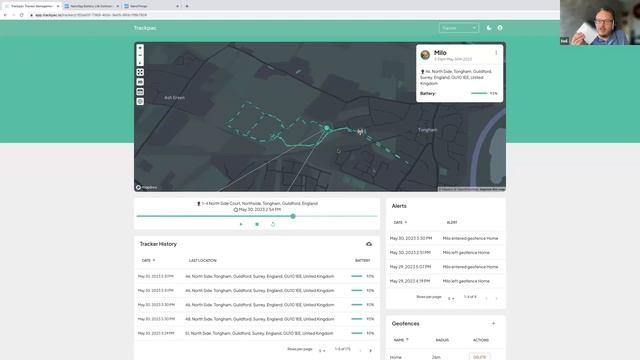640x360 pixels.
Task: Click Milo's avatar picture
Action: point(425,55)
